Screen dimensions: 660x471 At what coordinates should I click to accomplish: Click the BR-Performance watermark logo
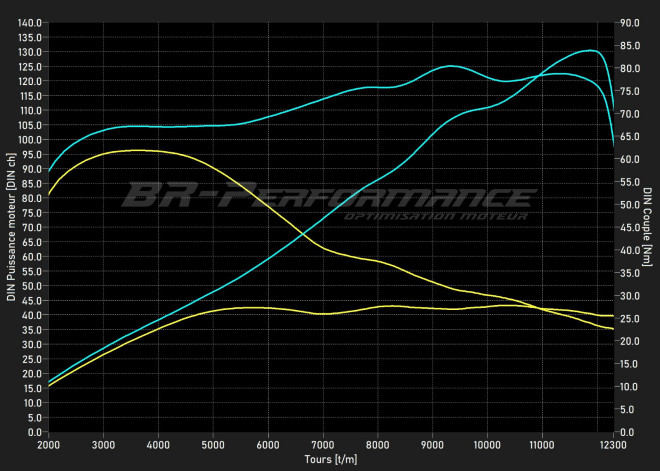[328, 192]
